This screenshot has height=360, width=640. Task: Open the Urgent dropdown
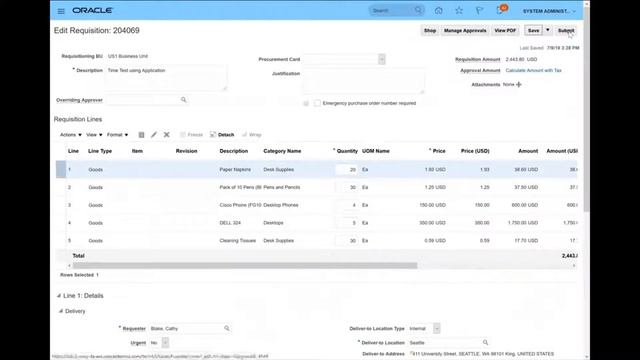pyautogui.click(x=165, y=343)
